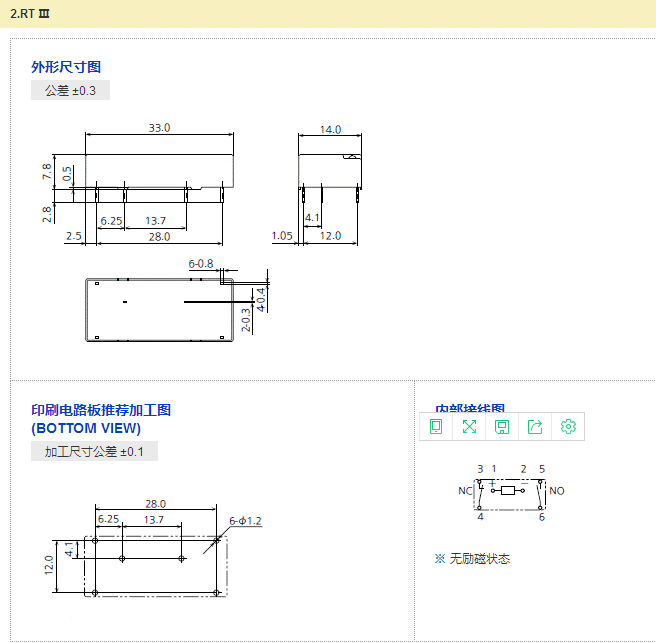The width and height of the screenshot is (656, 643).
Task: Click the 外形尺寸图 heading
Action: tap(66, 67)
